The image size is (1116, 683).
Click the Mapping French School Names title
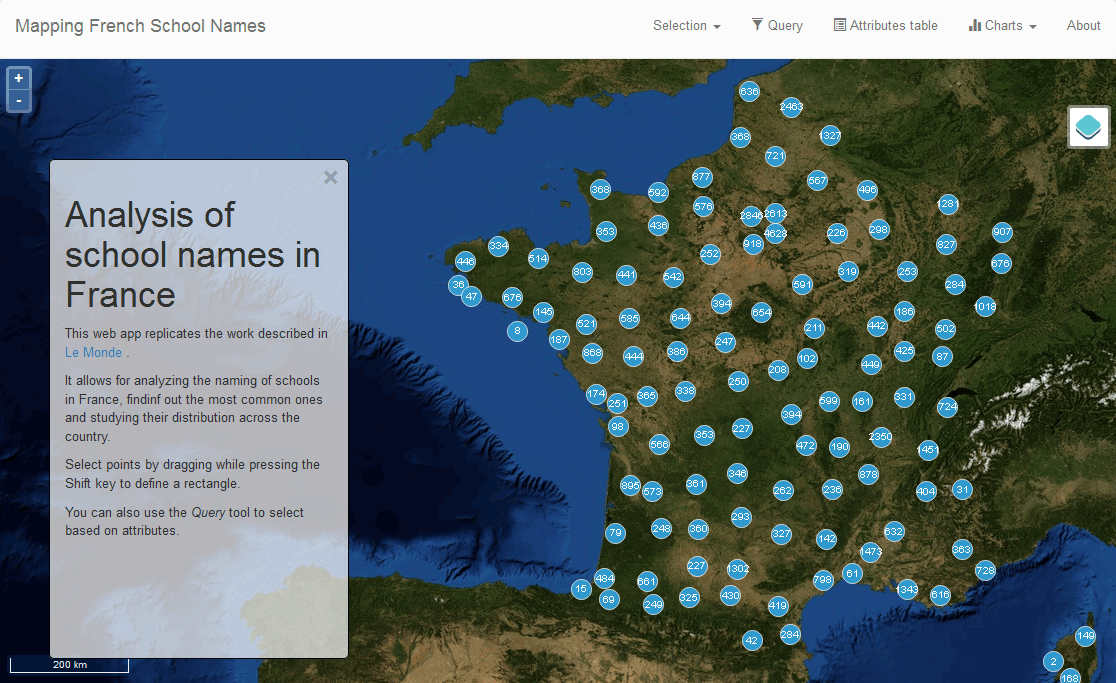coord(140,26)
